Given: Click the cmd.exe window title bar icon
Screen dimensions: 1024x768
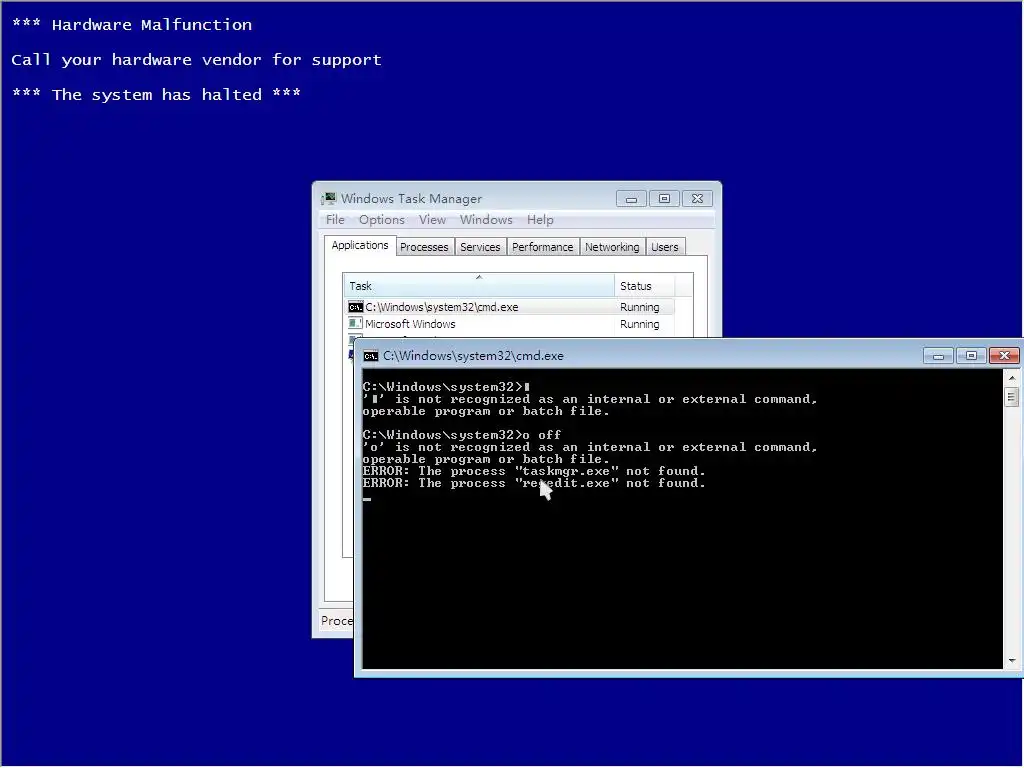Looking at the screenshot, I should tap(371, 356).
